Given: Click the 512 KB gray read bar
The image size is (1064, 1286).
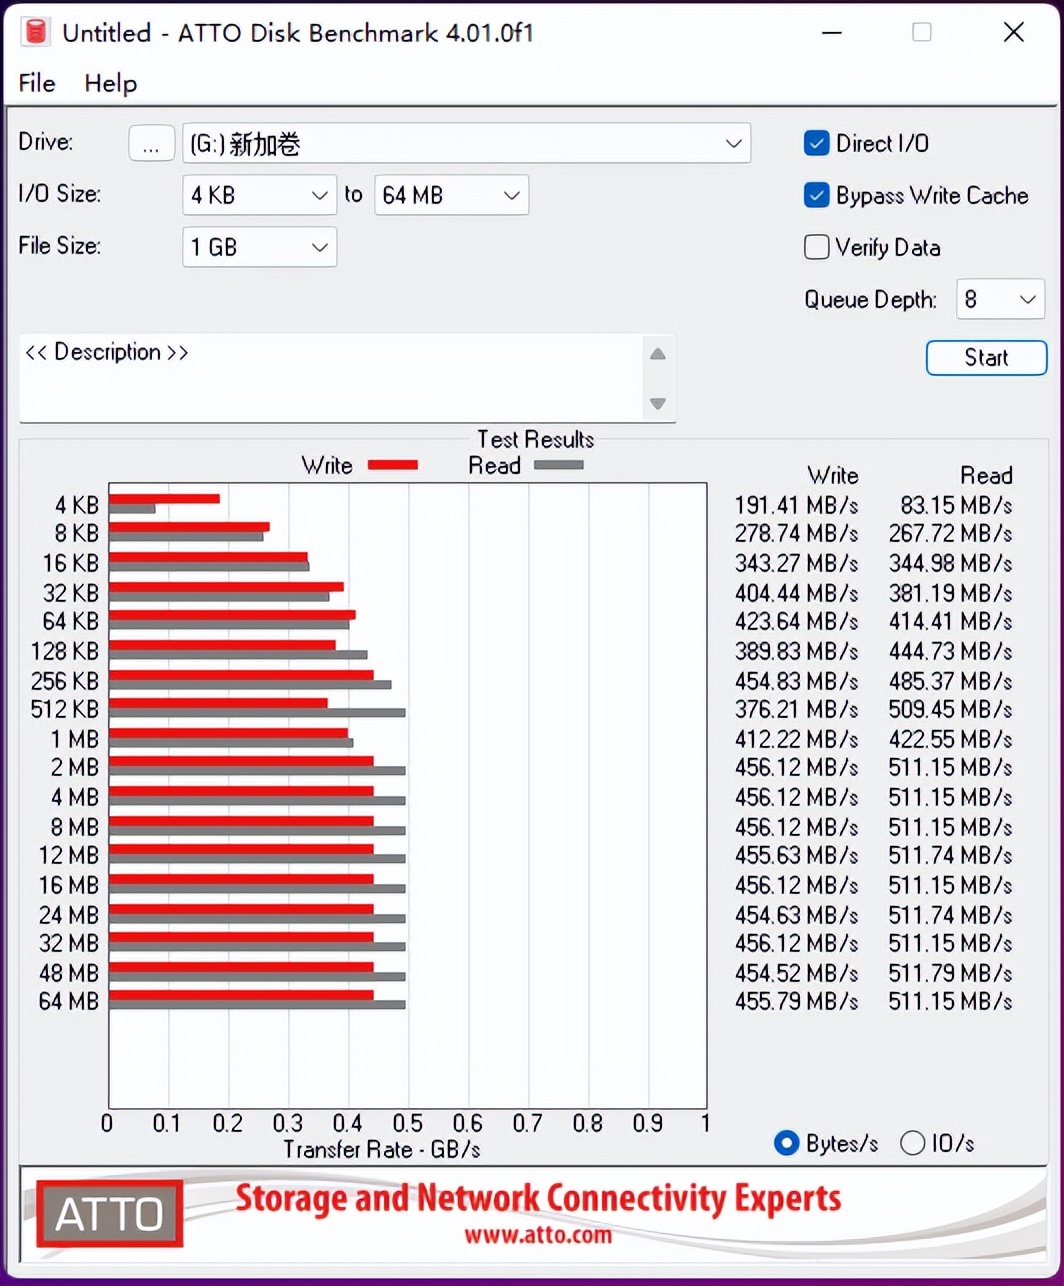Looking at the screenshot, I should [x=257, y=712].
